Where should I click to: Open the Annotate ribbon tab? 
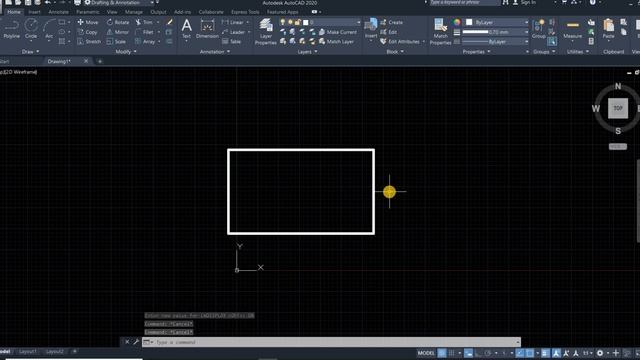click(x=58, y=12)
